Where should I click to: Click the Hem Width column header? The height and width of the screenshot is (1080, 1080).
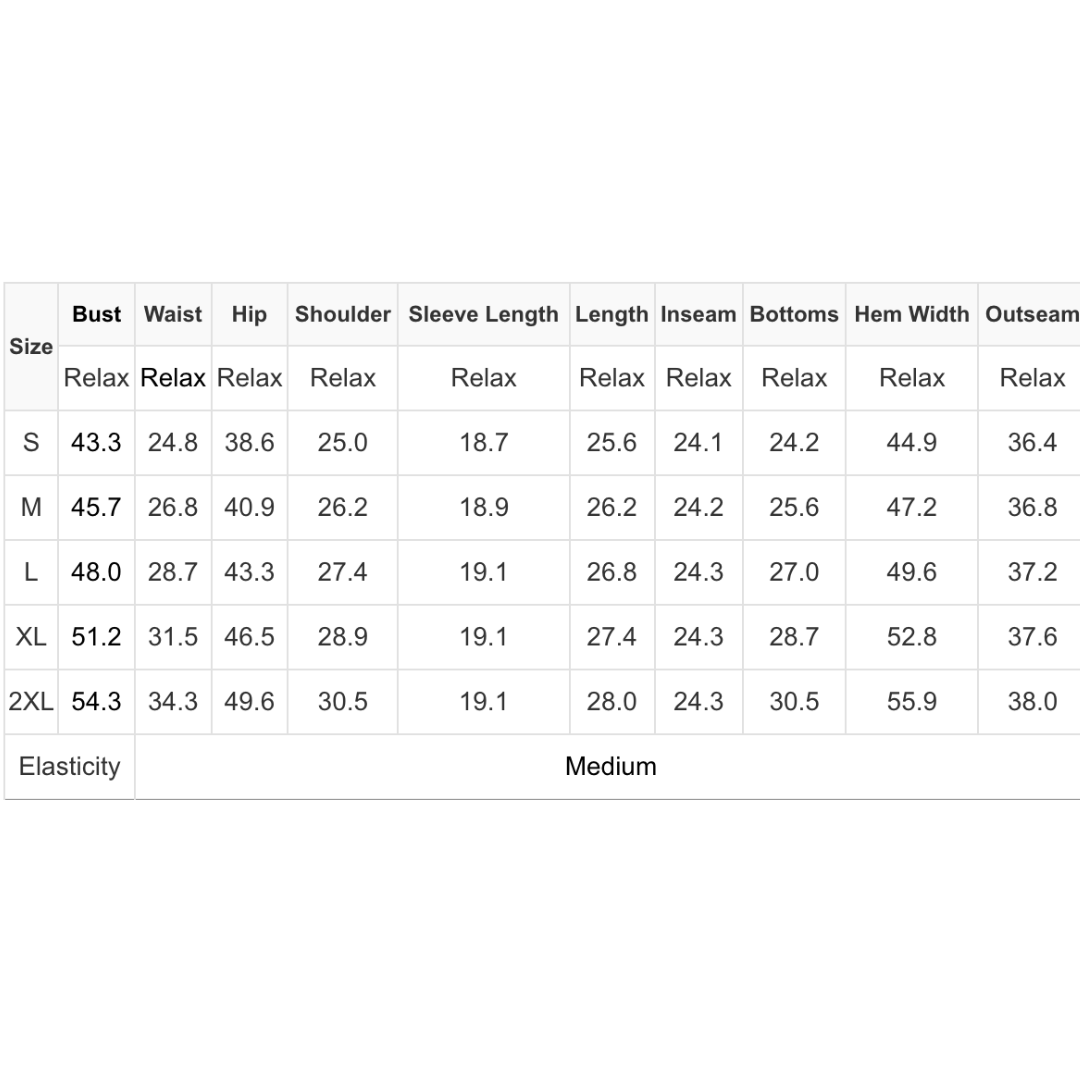[x=911, y=314]
